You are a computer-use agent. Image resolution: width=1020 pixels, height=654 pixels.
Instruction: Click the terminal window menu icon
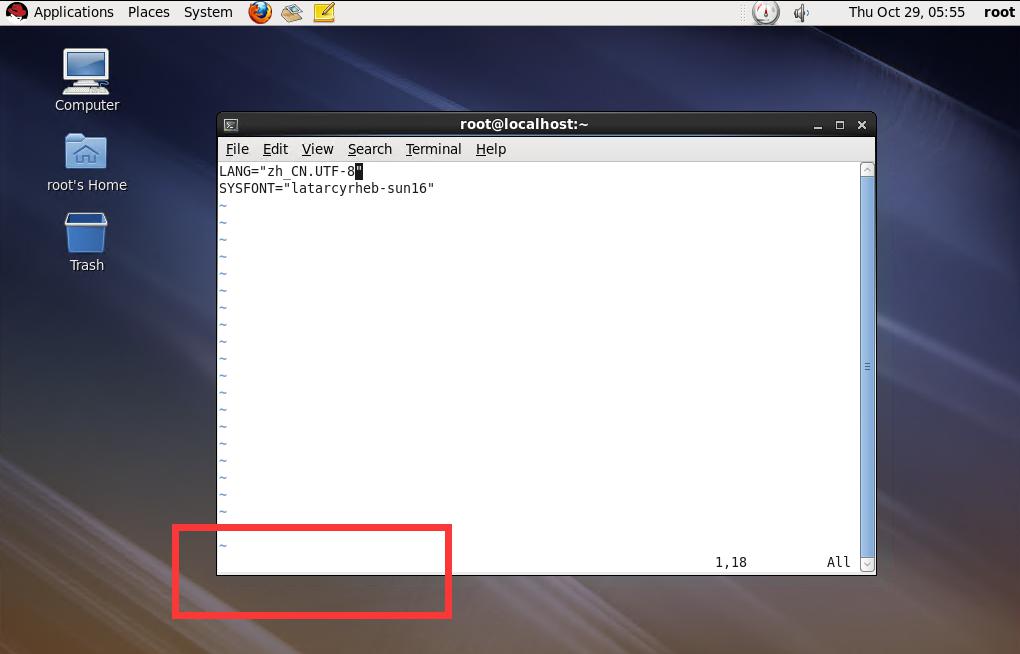pyautogui.click(x=231, y=125)
